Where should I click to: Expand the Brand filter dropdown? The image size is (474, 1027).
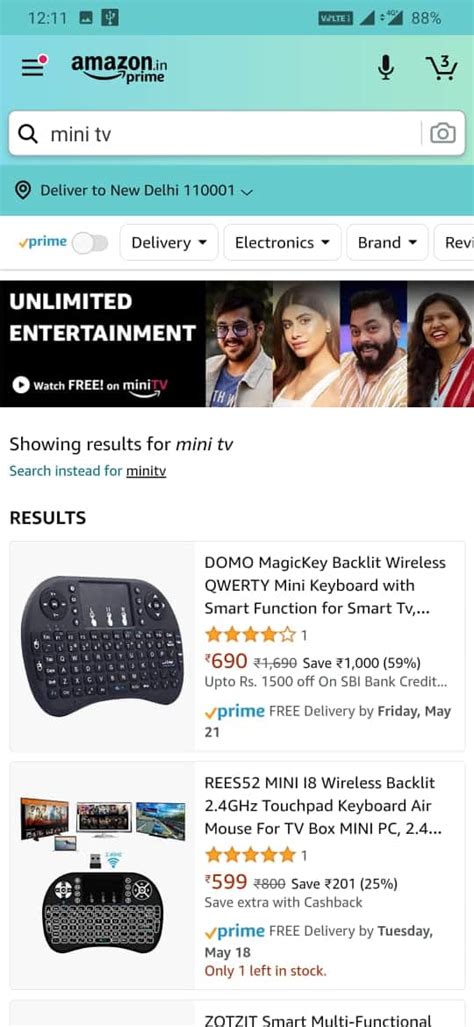(x=387, y=243)
